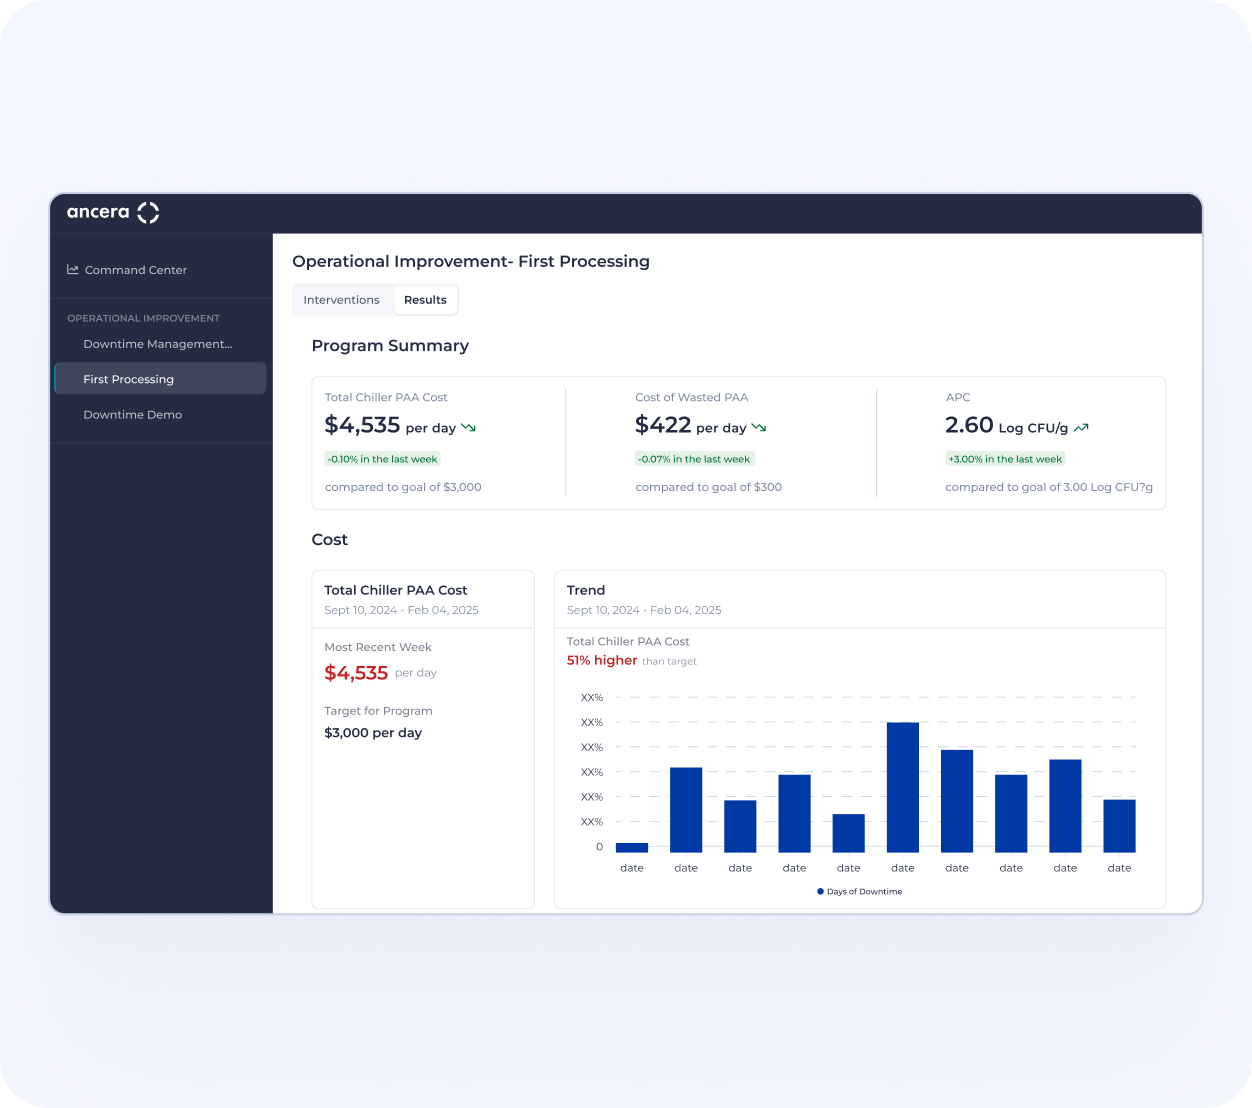Click the -0.07% in the last week badge
The height and width of the screenshot is (1108, 1252).
(x=695, y=459)
